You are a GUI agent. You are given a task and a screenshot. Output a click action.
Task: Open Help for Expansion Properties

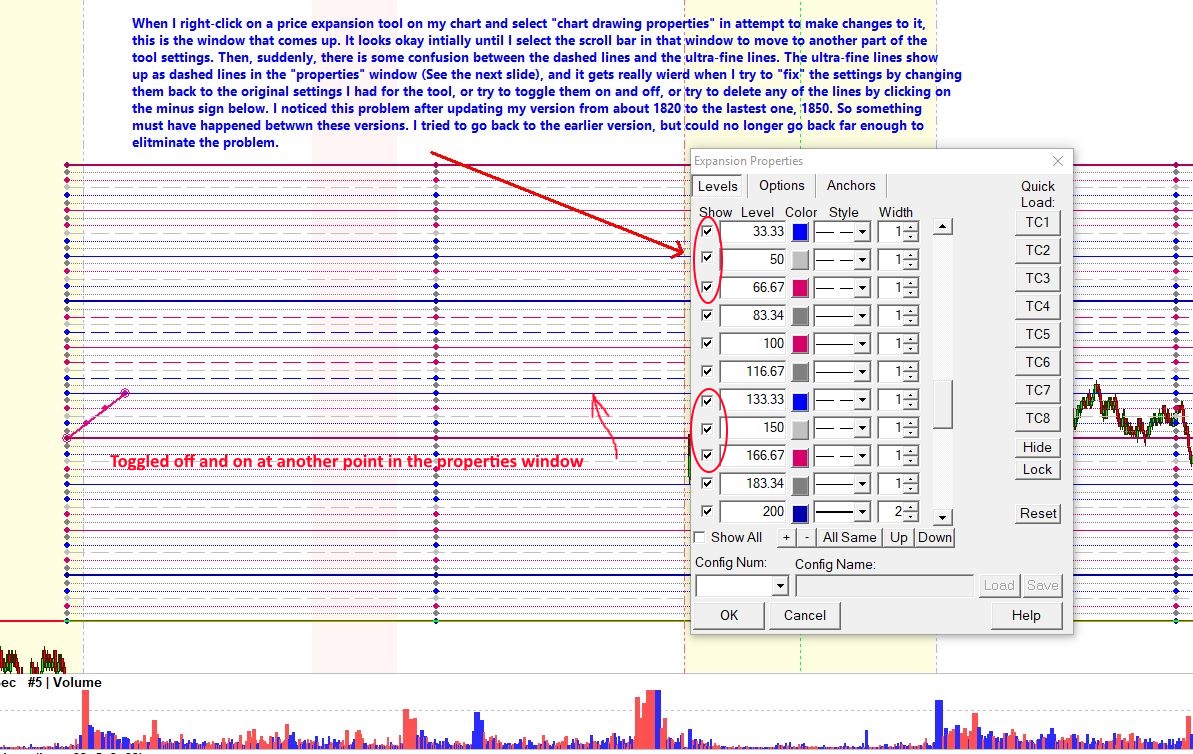pos(1026,616)
